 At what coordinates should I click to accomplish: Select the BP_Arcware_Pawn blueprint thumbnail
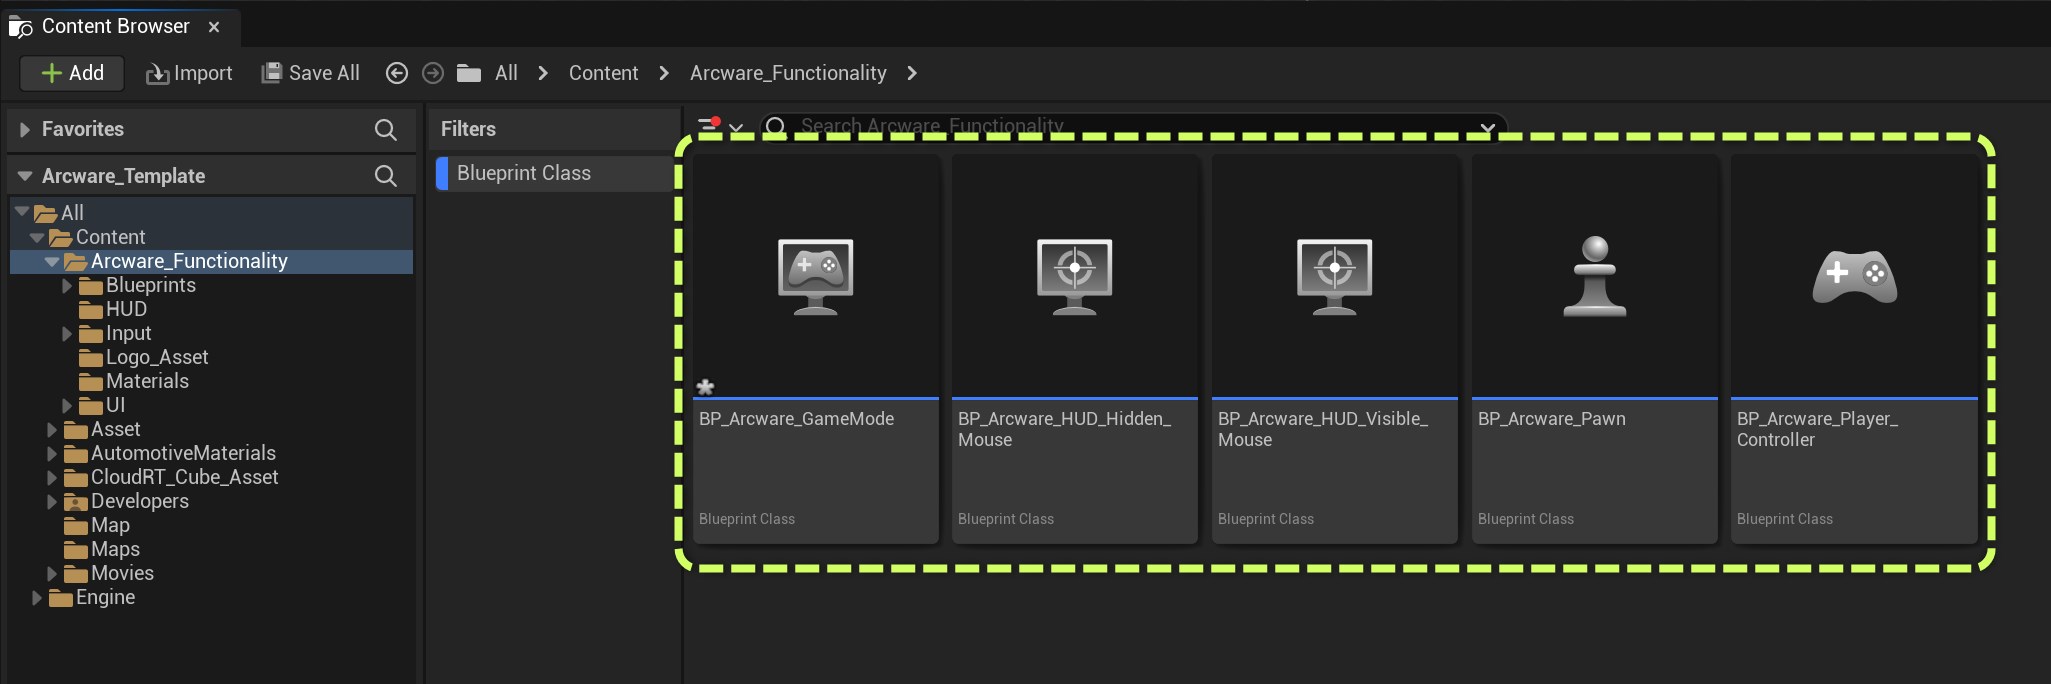point(1594,277)
